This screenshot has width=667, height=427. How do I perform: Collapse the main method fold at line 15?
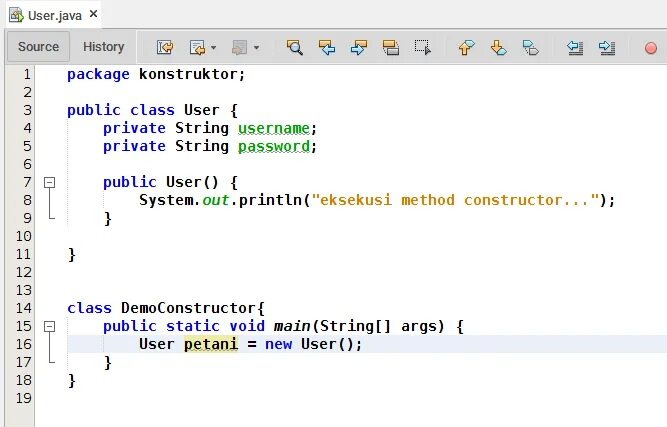50,326
